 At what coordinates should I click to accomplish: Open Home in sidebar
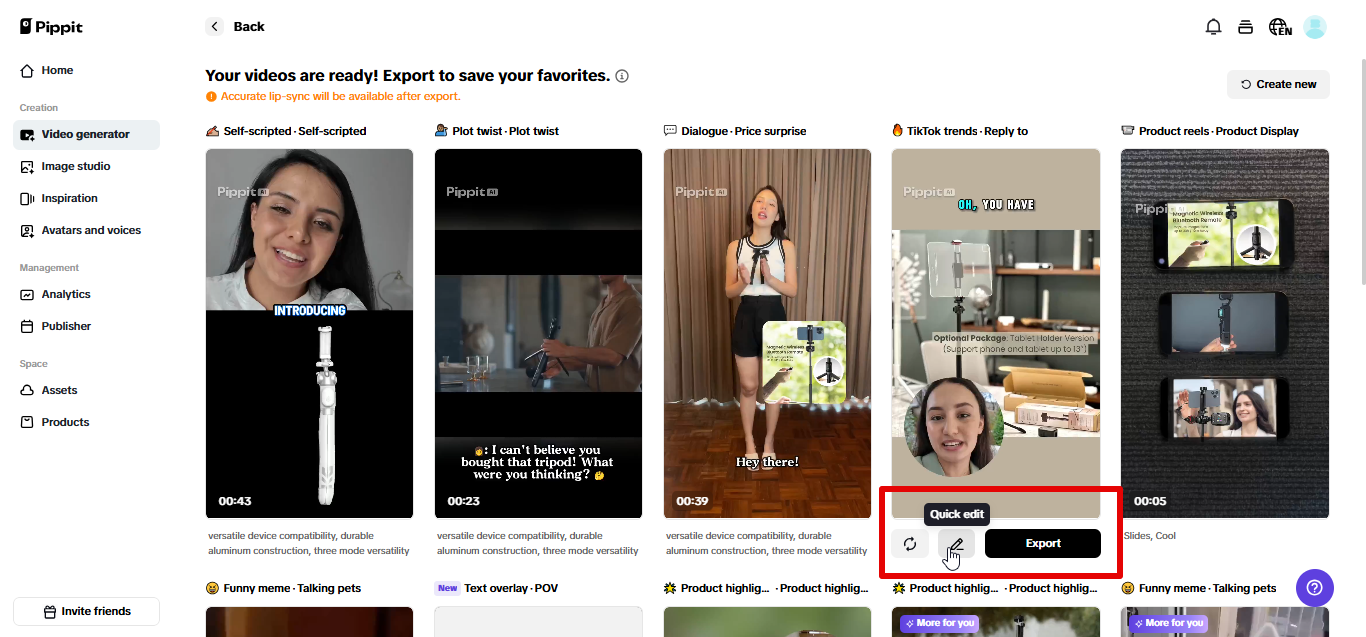(86, 70)
